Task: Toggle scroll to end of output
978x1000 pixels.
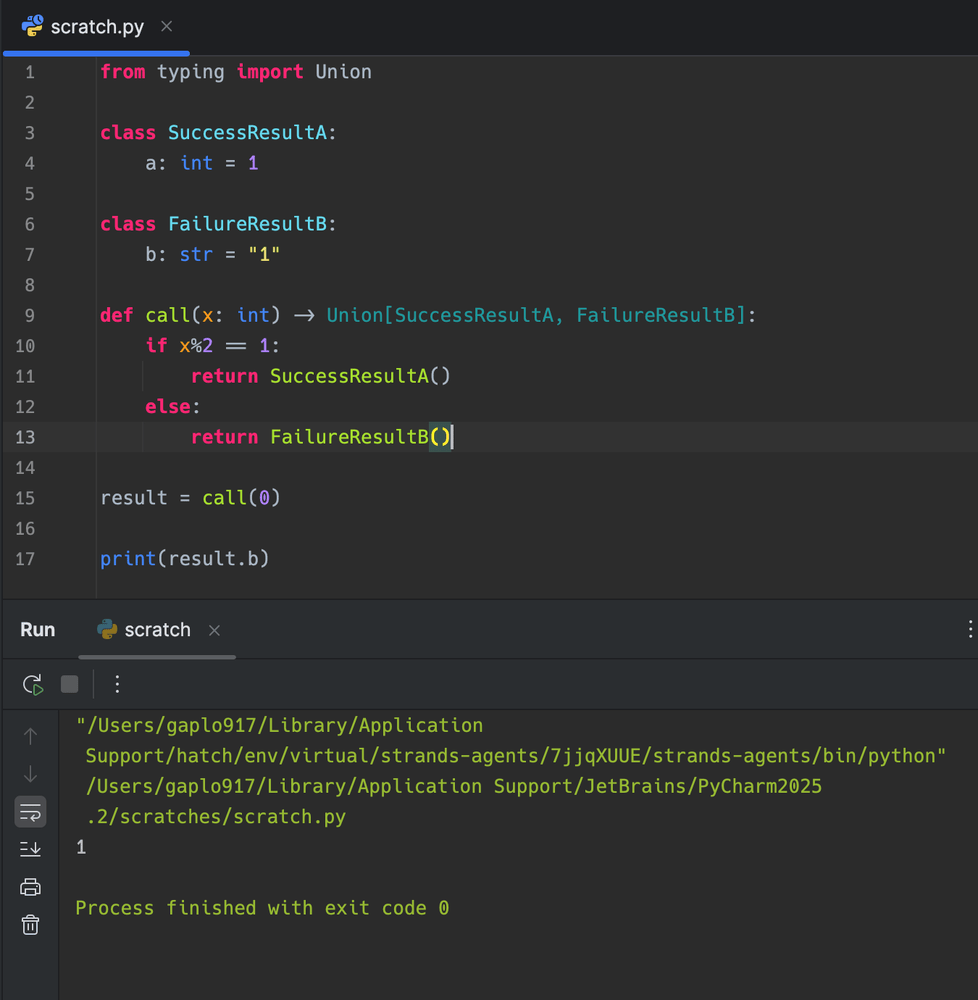Action: click(30, 849)
